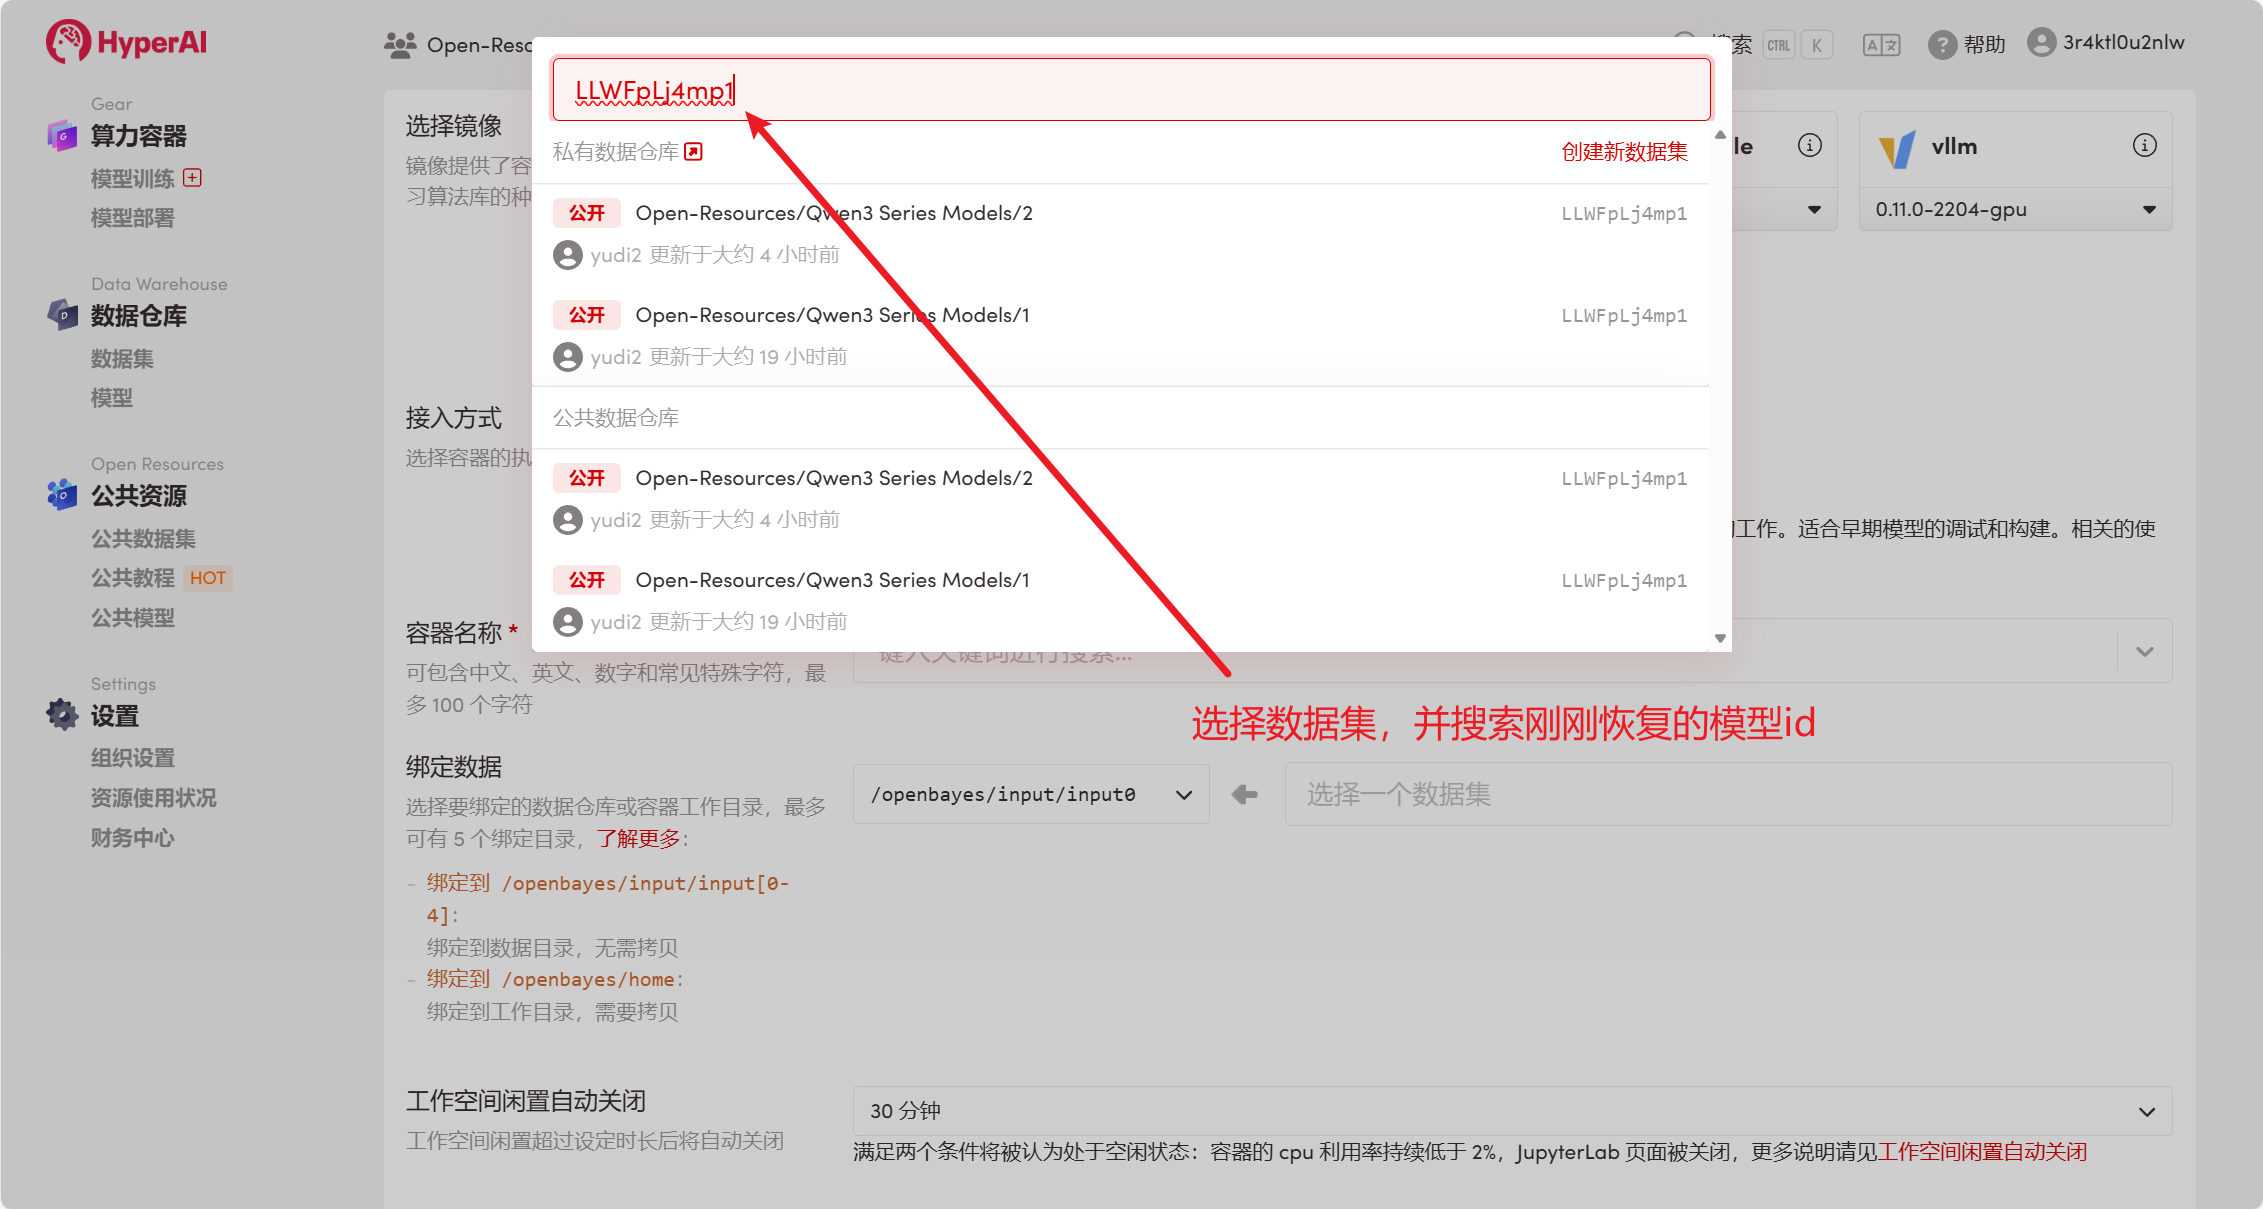Open the /openbayes/input/input0 path dropdown

(x=1030, y=795)
